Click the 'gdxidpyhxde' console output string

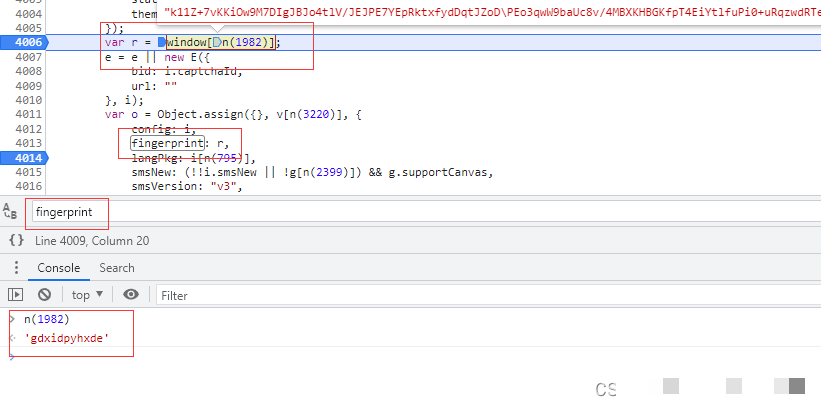pyautogui.click(x=66, y=339)
